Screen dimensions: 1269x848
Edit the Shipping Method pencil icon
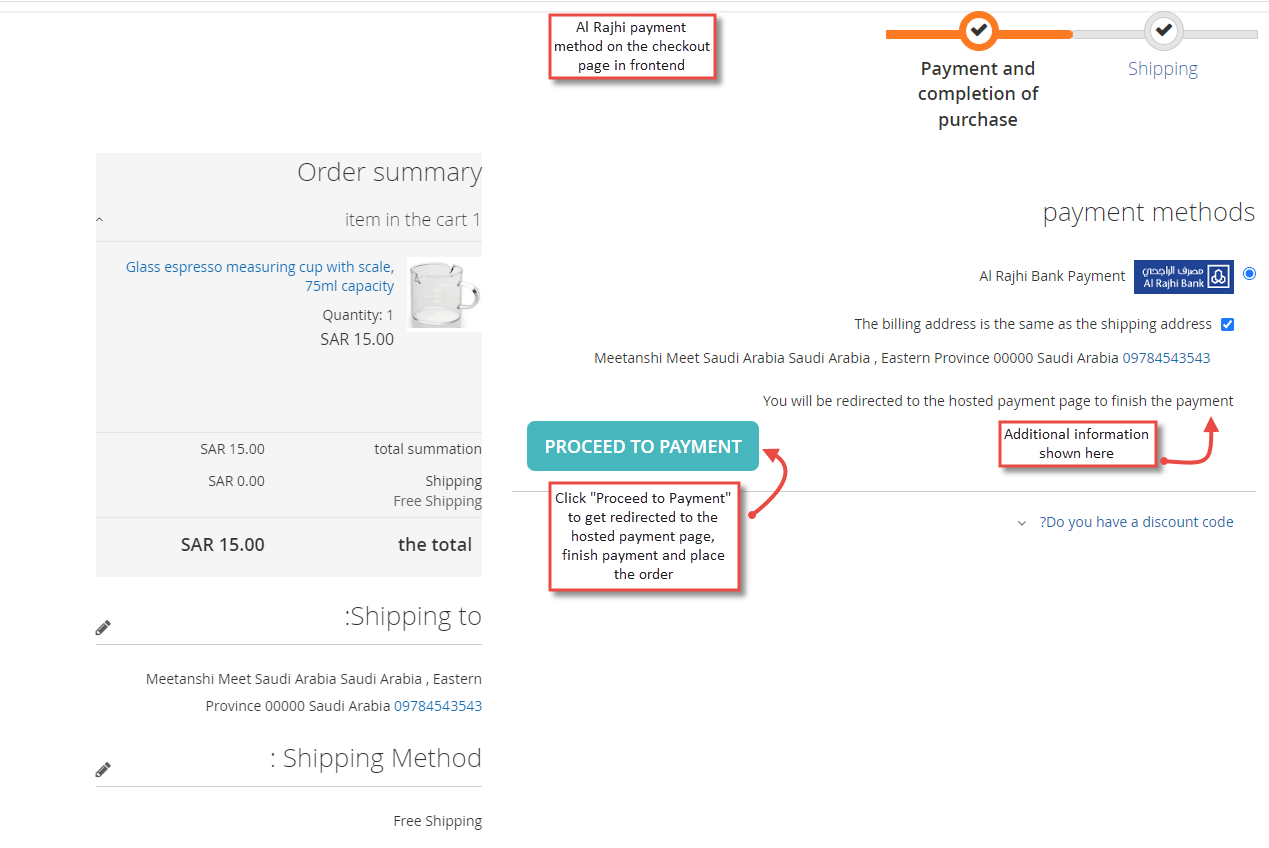(103, 770)
